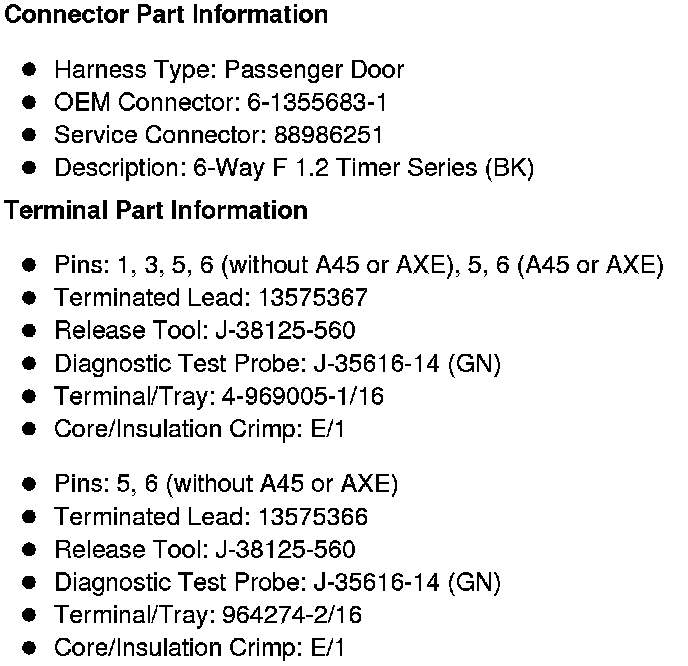Click the second Diagnostic Test Probe line
The image size is (688, 666).
(x=277, y=582)
